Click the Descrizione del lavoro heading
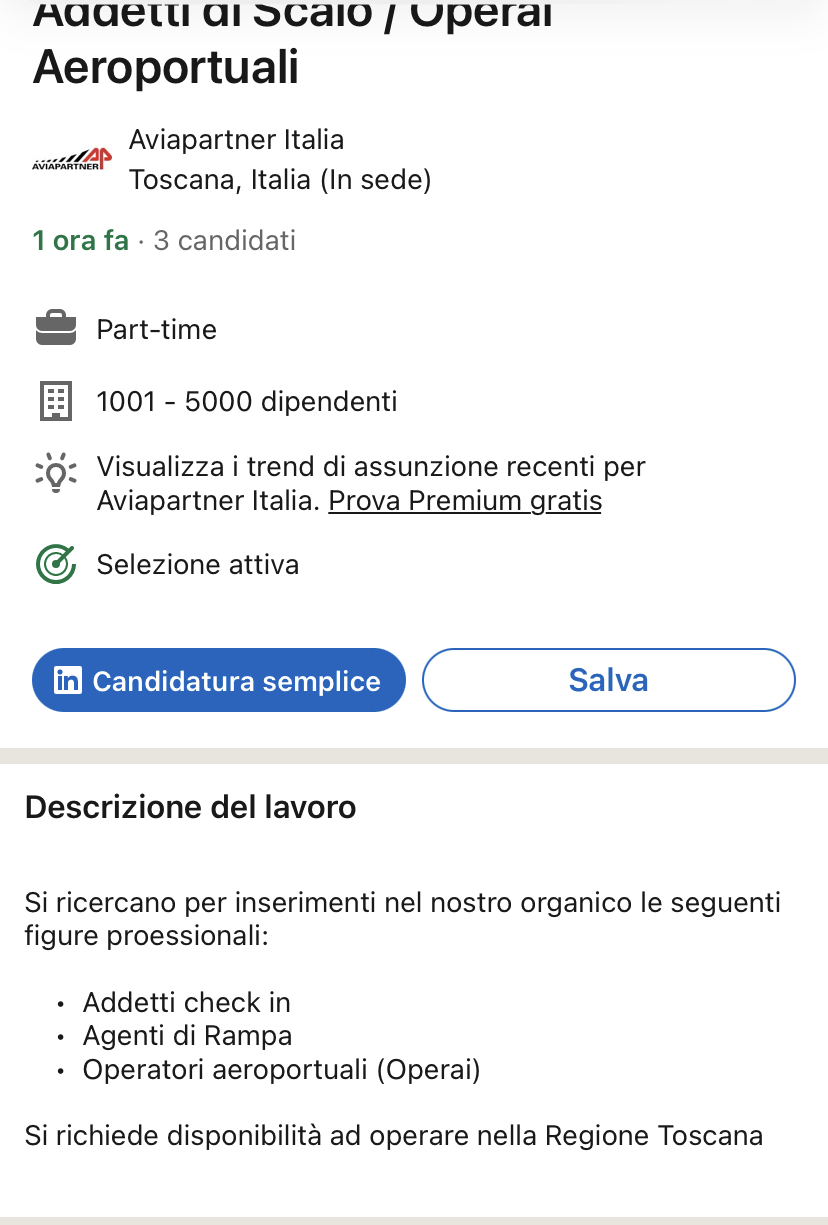Screen dimensions: 828x1225 tap(190, 807)
